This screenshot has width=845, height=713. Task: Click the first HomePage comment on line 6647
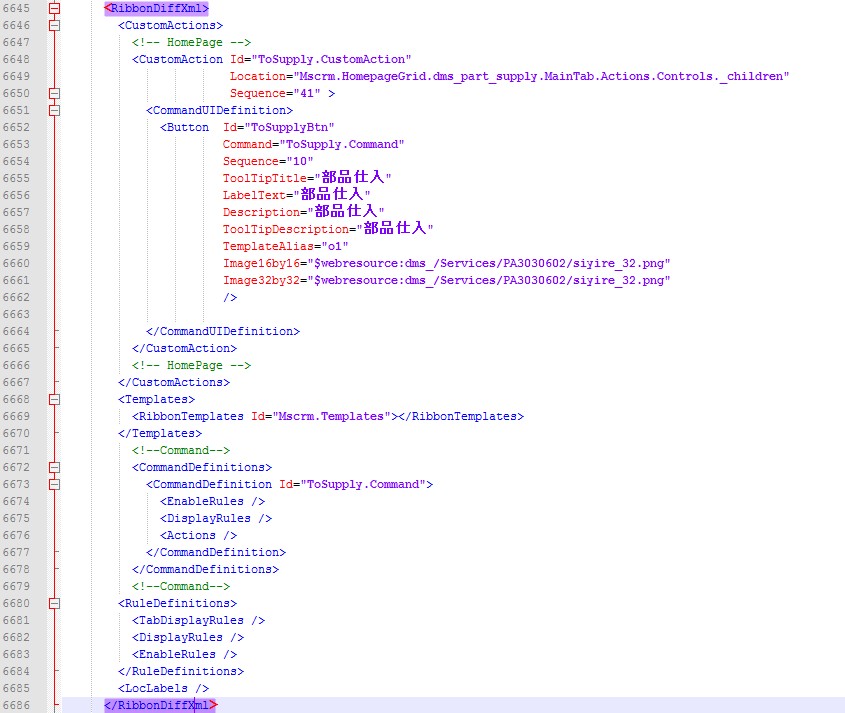point(191,42)
